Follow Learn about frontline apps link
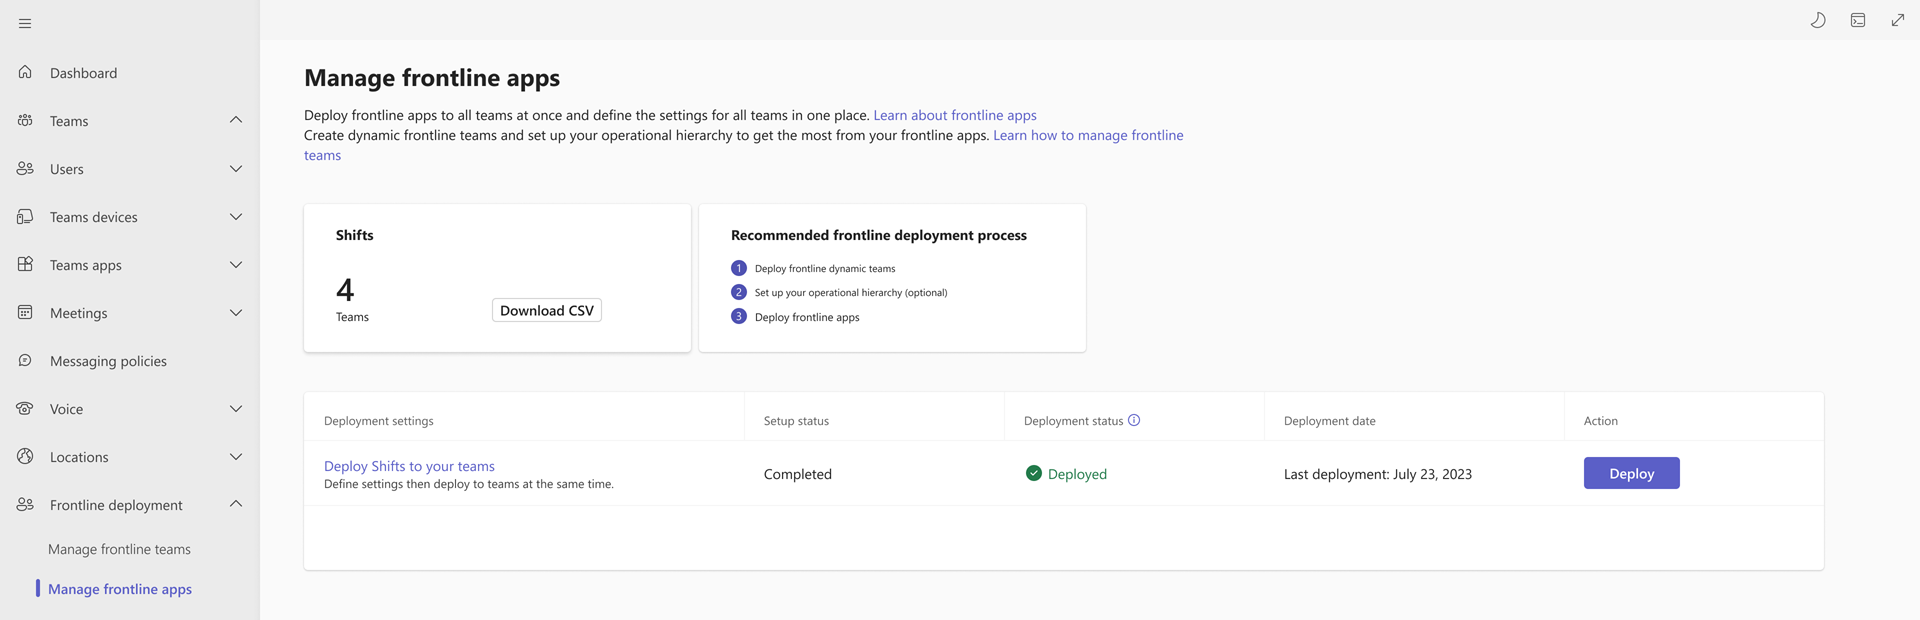Image resolution: width=1920 pixels, height=620 pixels. tap(954, 115)
